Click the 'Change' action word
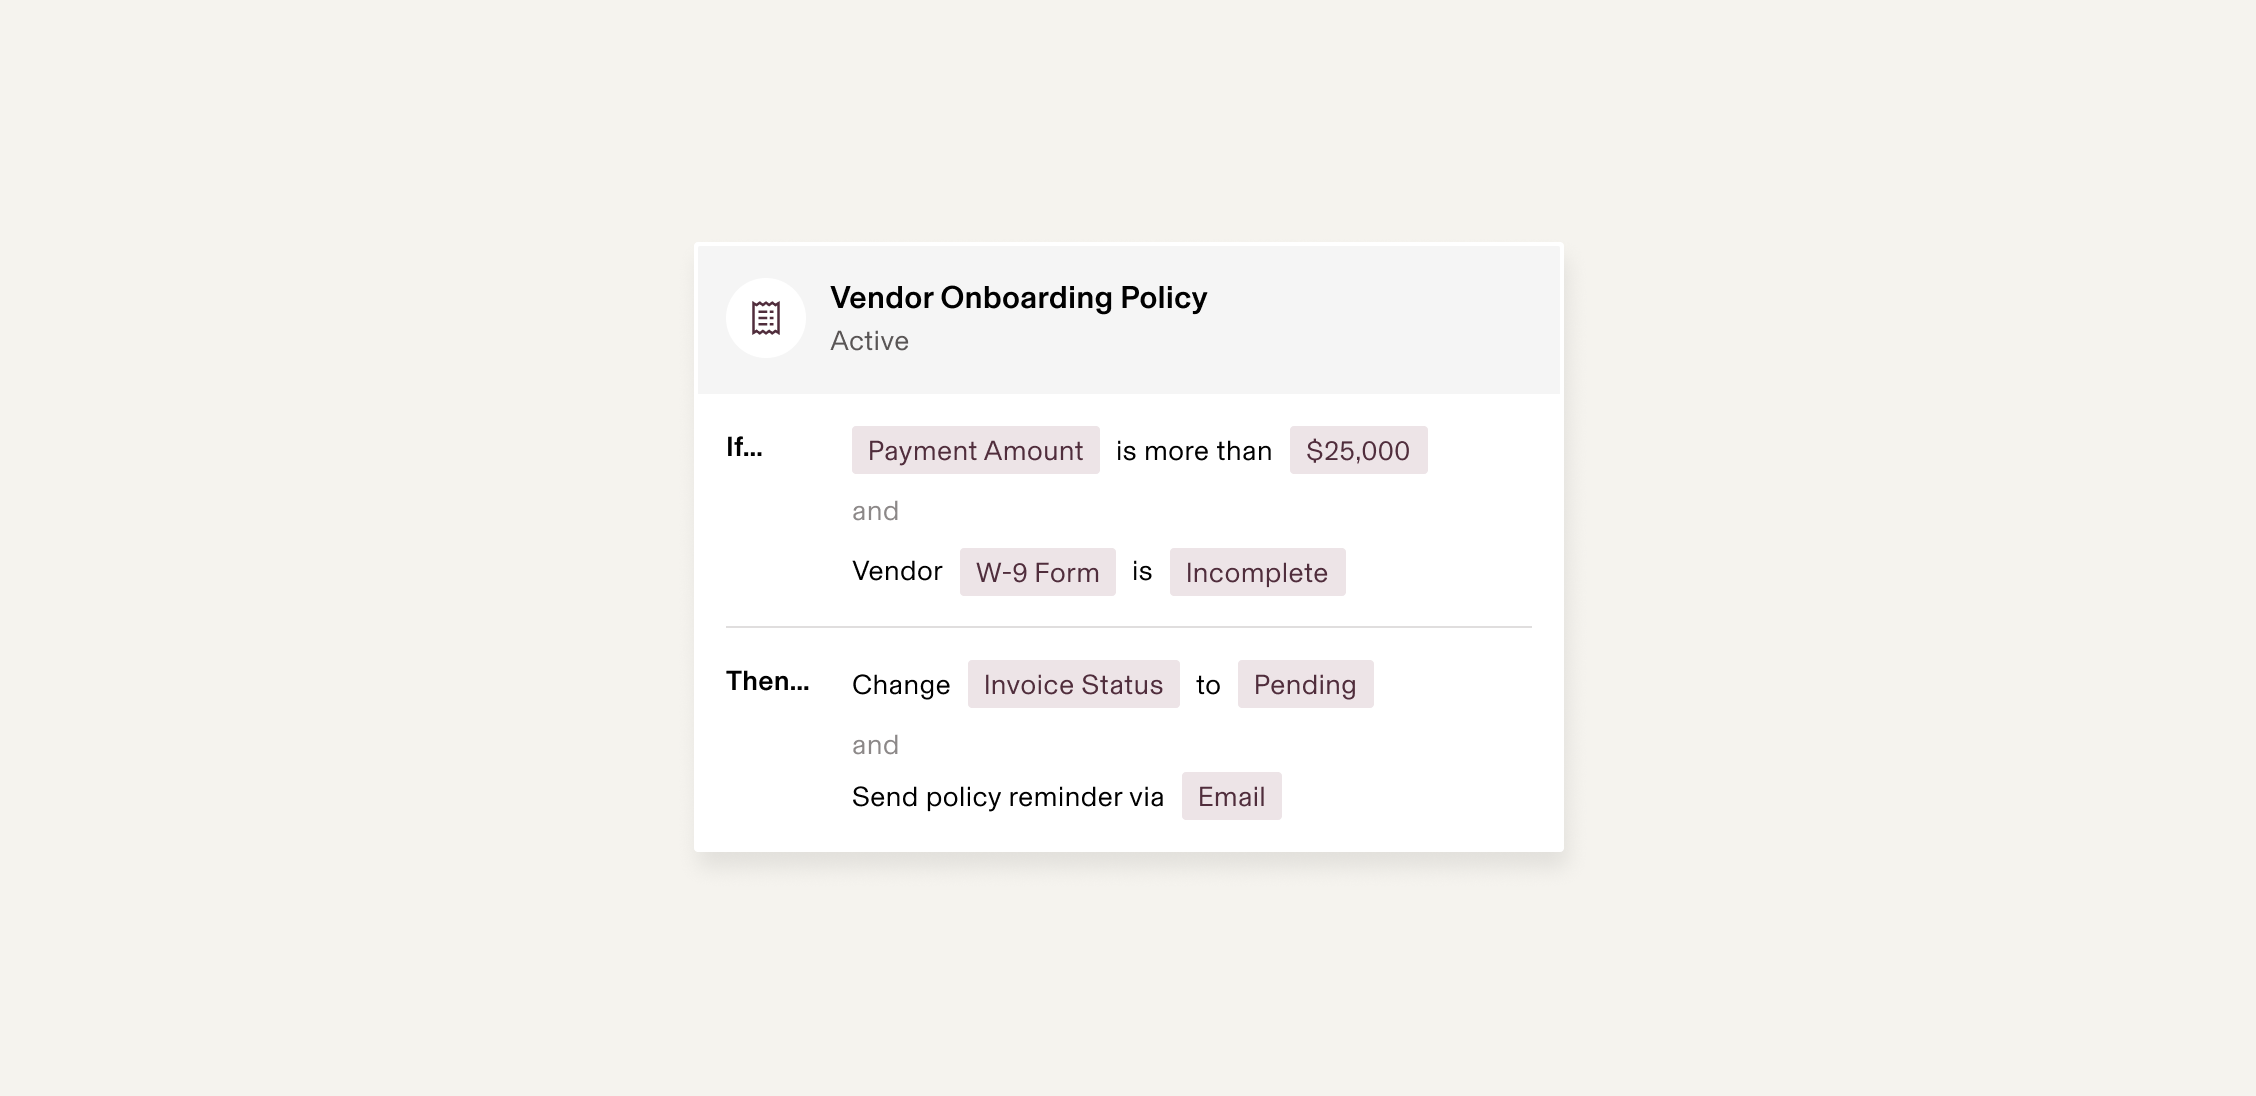Screen dimensions: 2256x1096 (x=901, y=685)
